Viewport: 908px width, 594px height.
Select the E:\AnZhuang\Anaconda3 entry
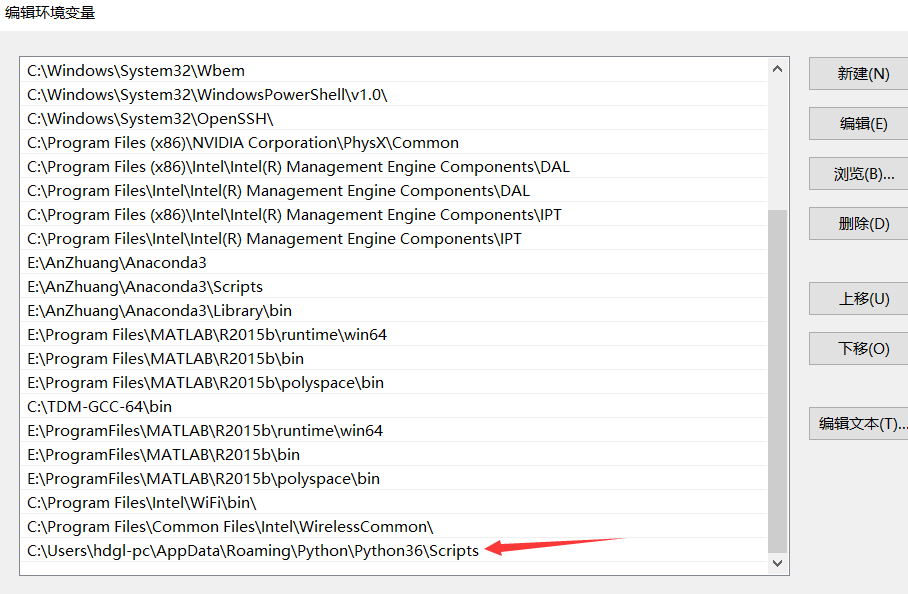pos(394,263)
